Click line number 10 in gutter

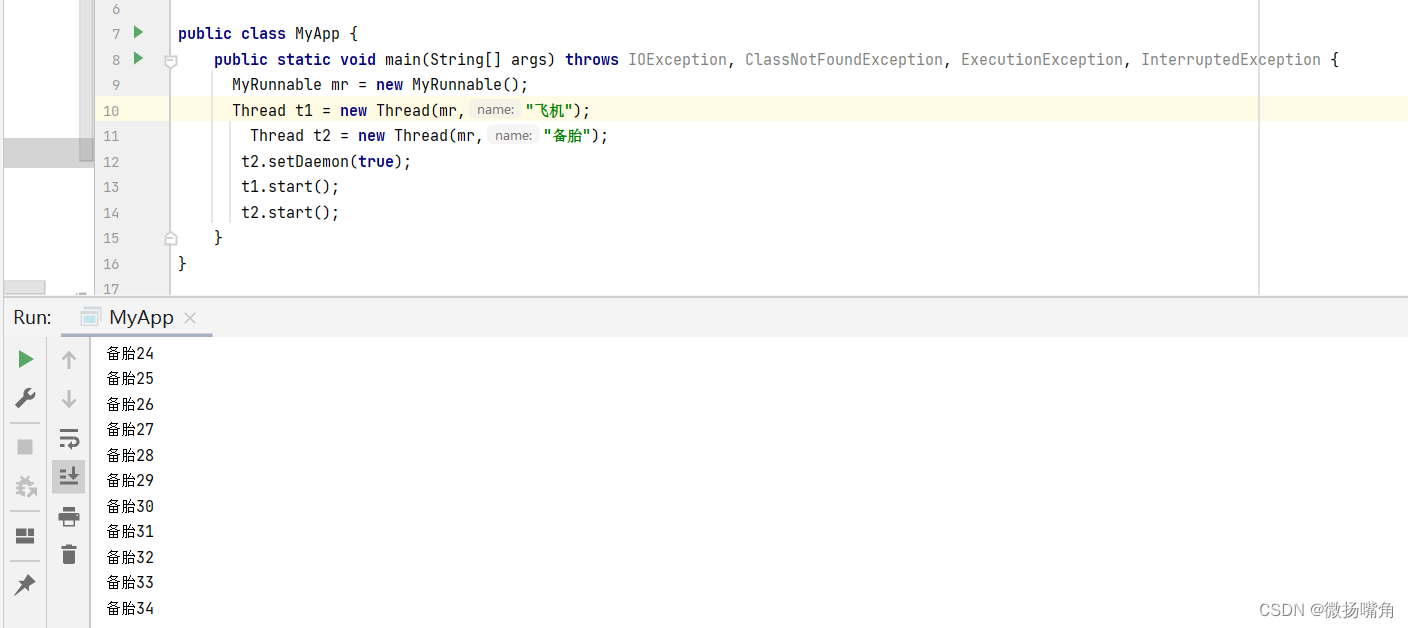(x=111, y=111)
